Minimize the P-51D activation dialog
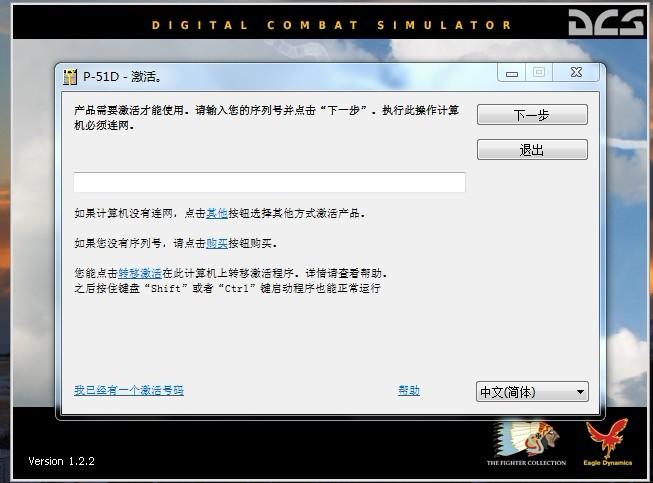The width and height of the screenshot is (653, 483). coord(512,73)
